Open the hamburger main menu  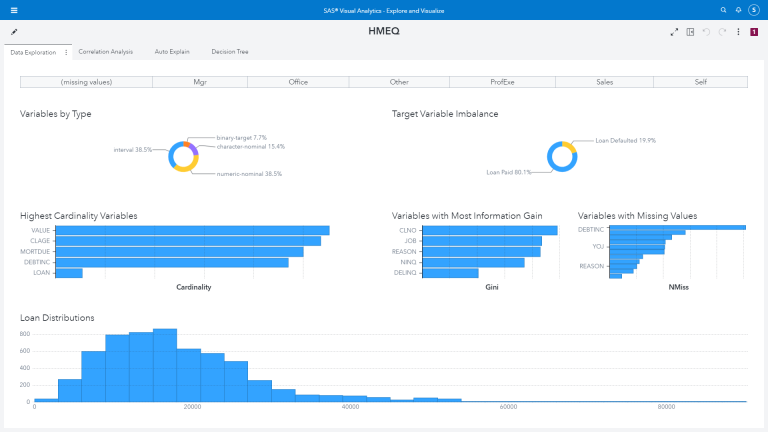pyautogui.click(x=13, y=10)
